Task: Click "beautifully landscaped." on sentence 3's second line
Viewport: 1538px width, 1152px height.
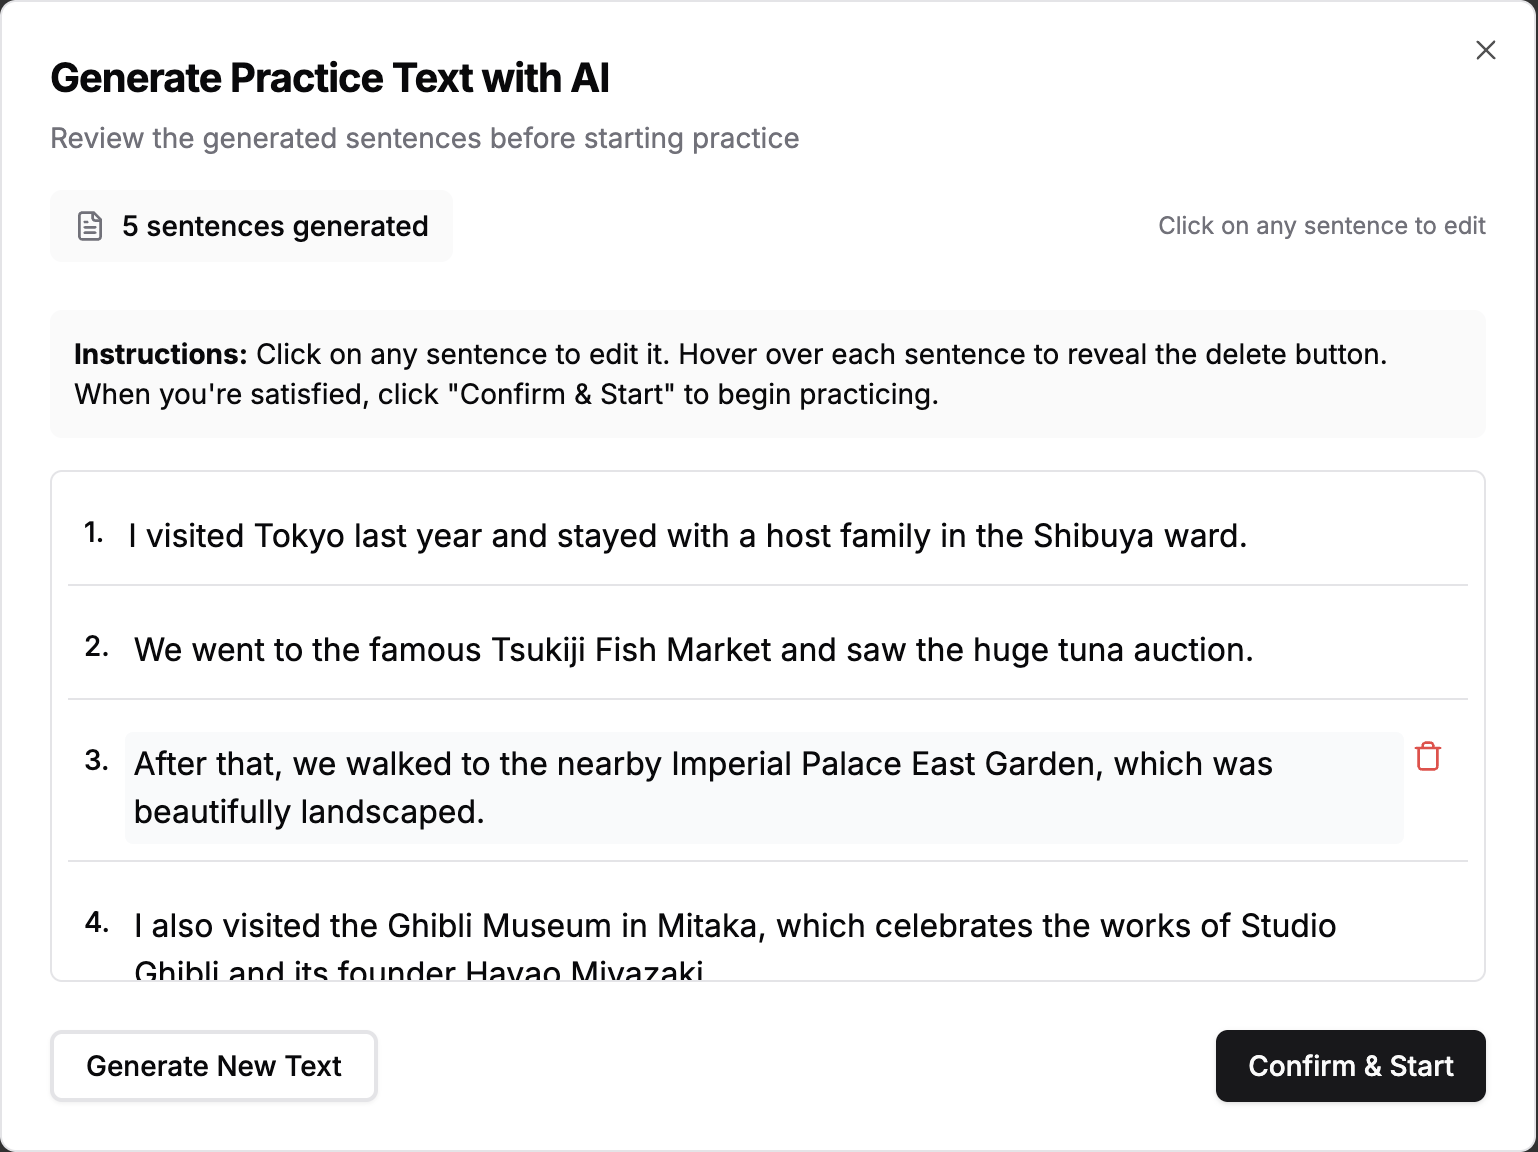Action: tap(309, 812)
